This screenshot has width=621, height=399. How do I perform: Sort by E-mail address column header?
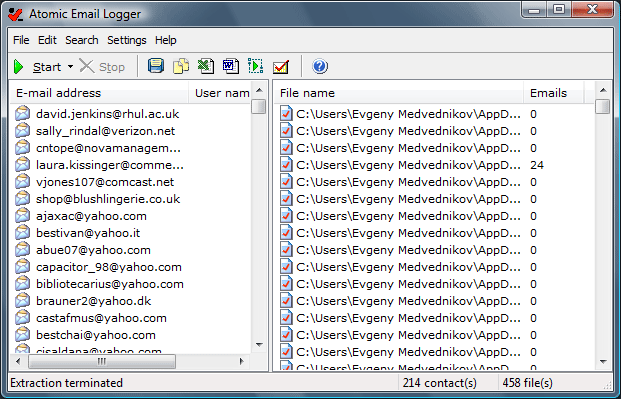[x=99, y=93]
